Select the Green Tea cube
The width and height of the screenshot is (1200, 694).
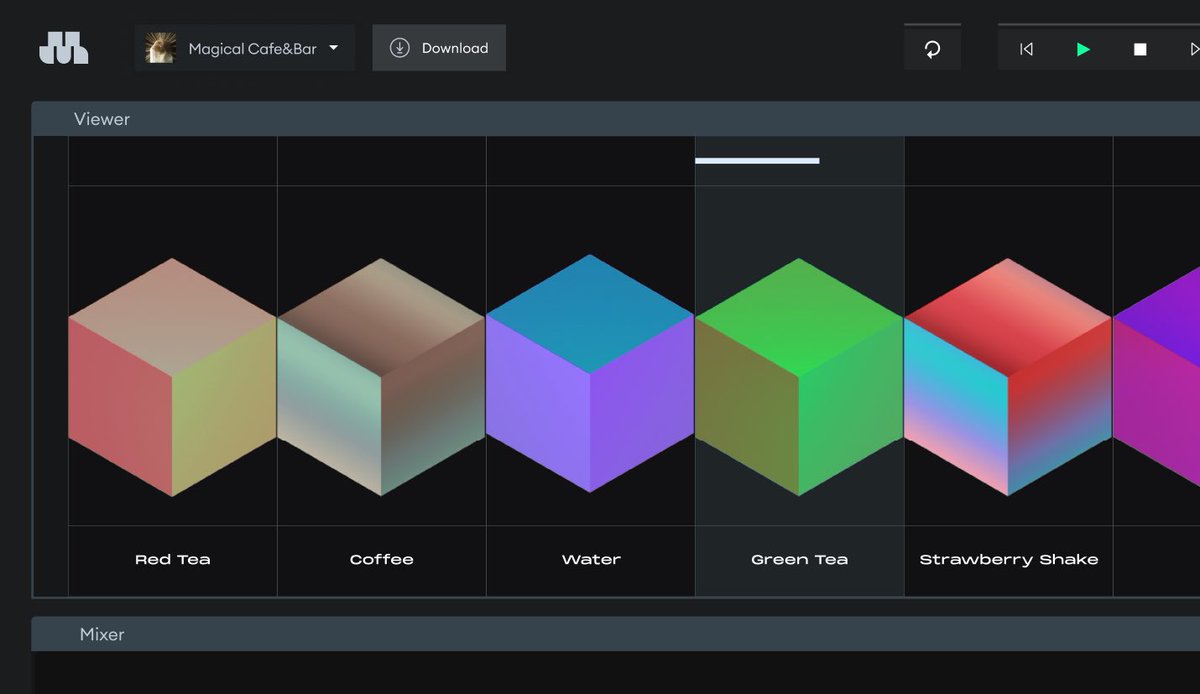tap(799, 377)
